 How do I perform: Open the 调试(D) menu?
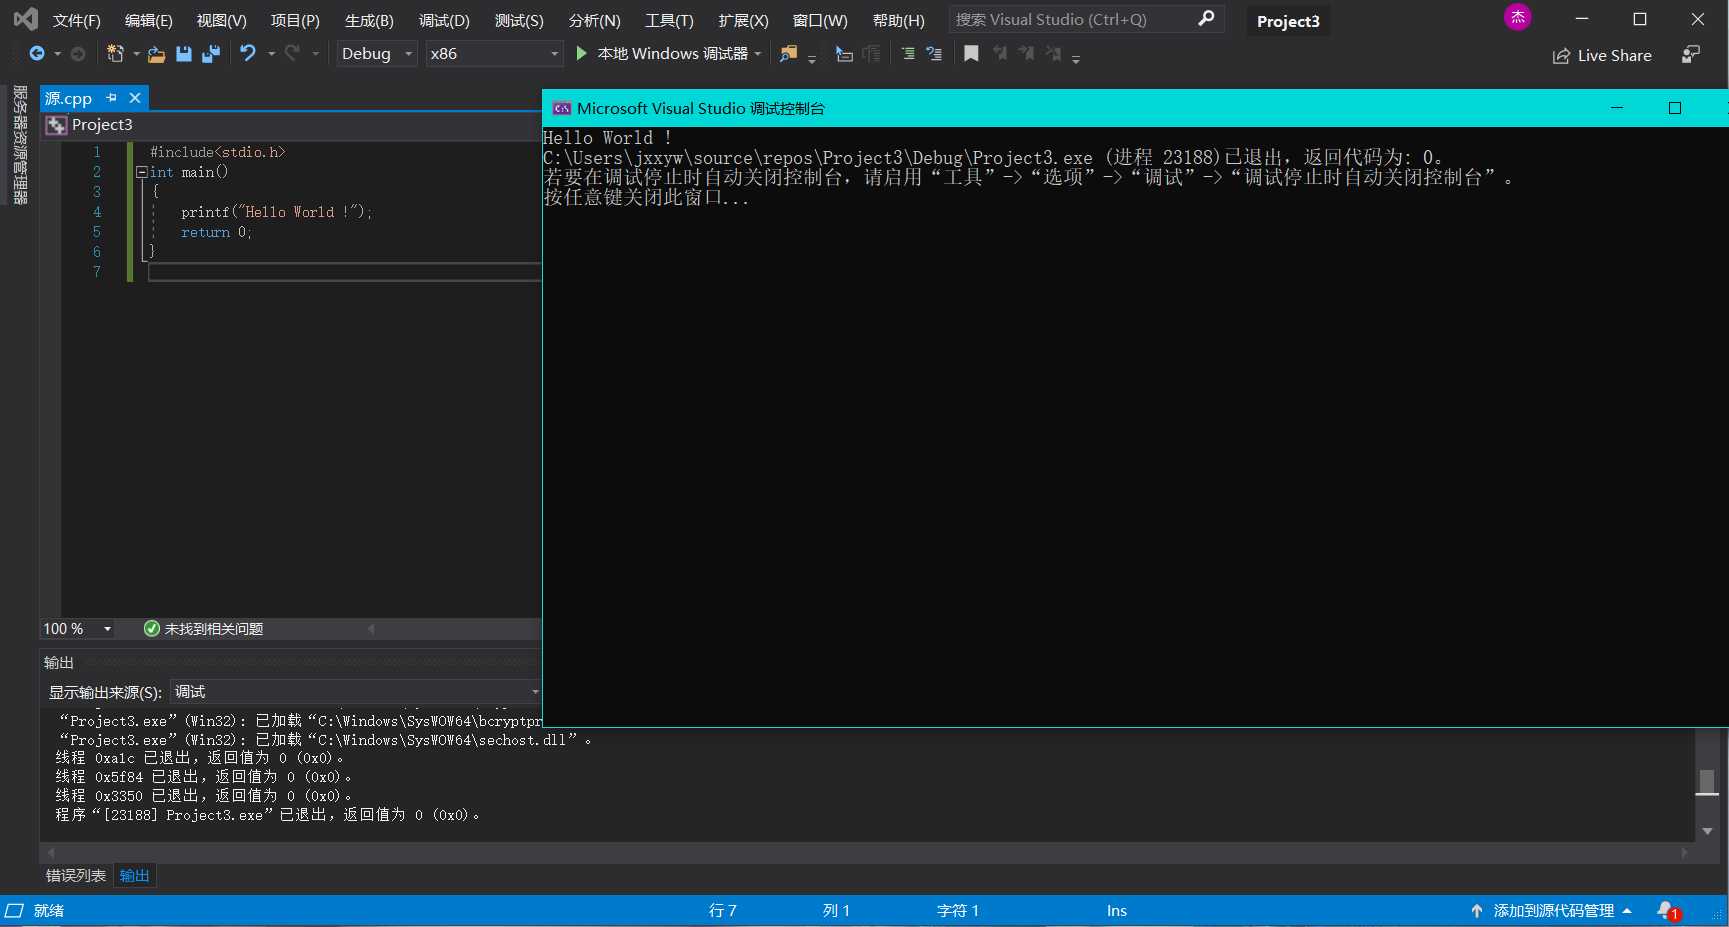(x=444, y=20)
